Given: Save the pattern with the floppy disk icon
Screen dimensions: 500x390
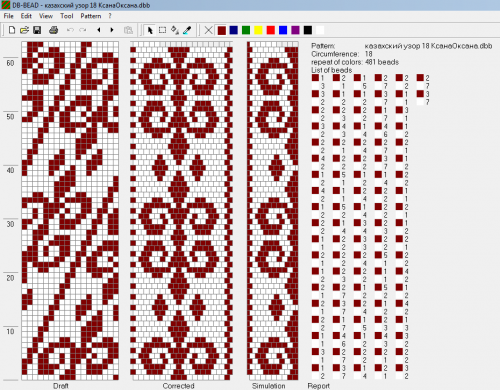Looking at the screenshot, I should click(37, 30).
